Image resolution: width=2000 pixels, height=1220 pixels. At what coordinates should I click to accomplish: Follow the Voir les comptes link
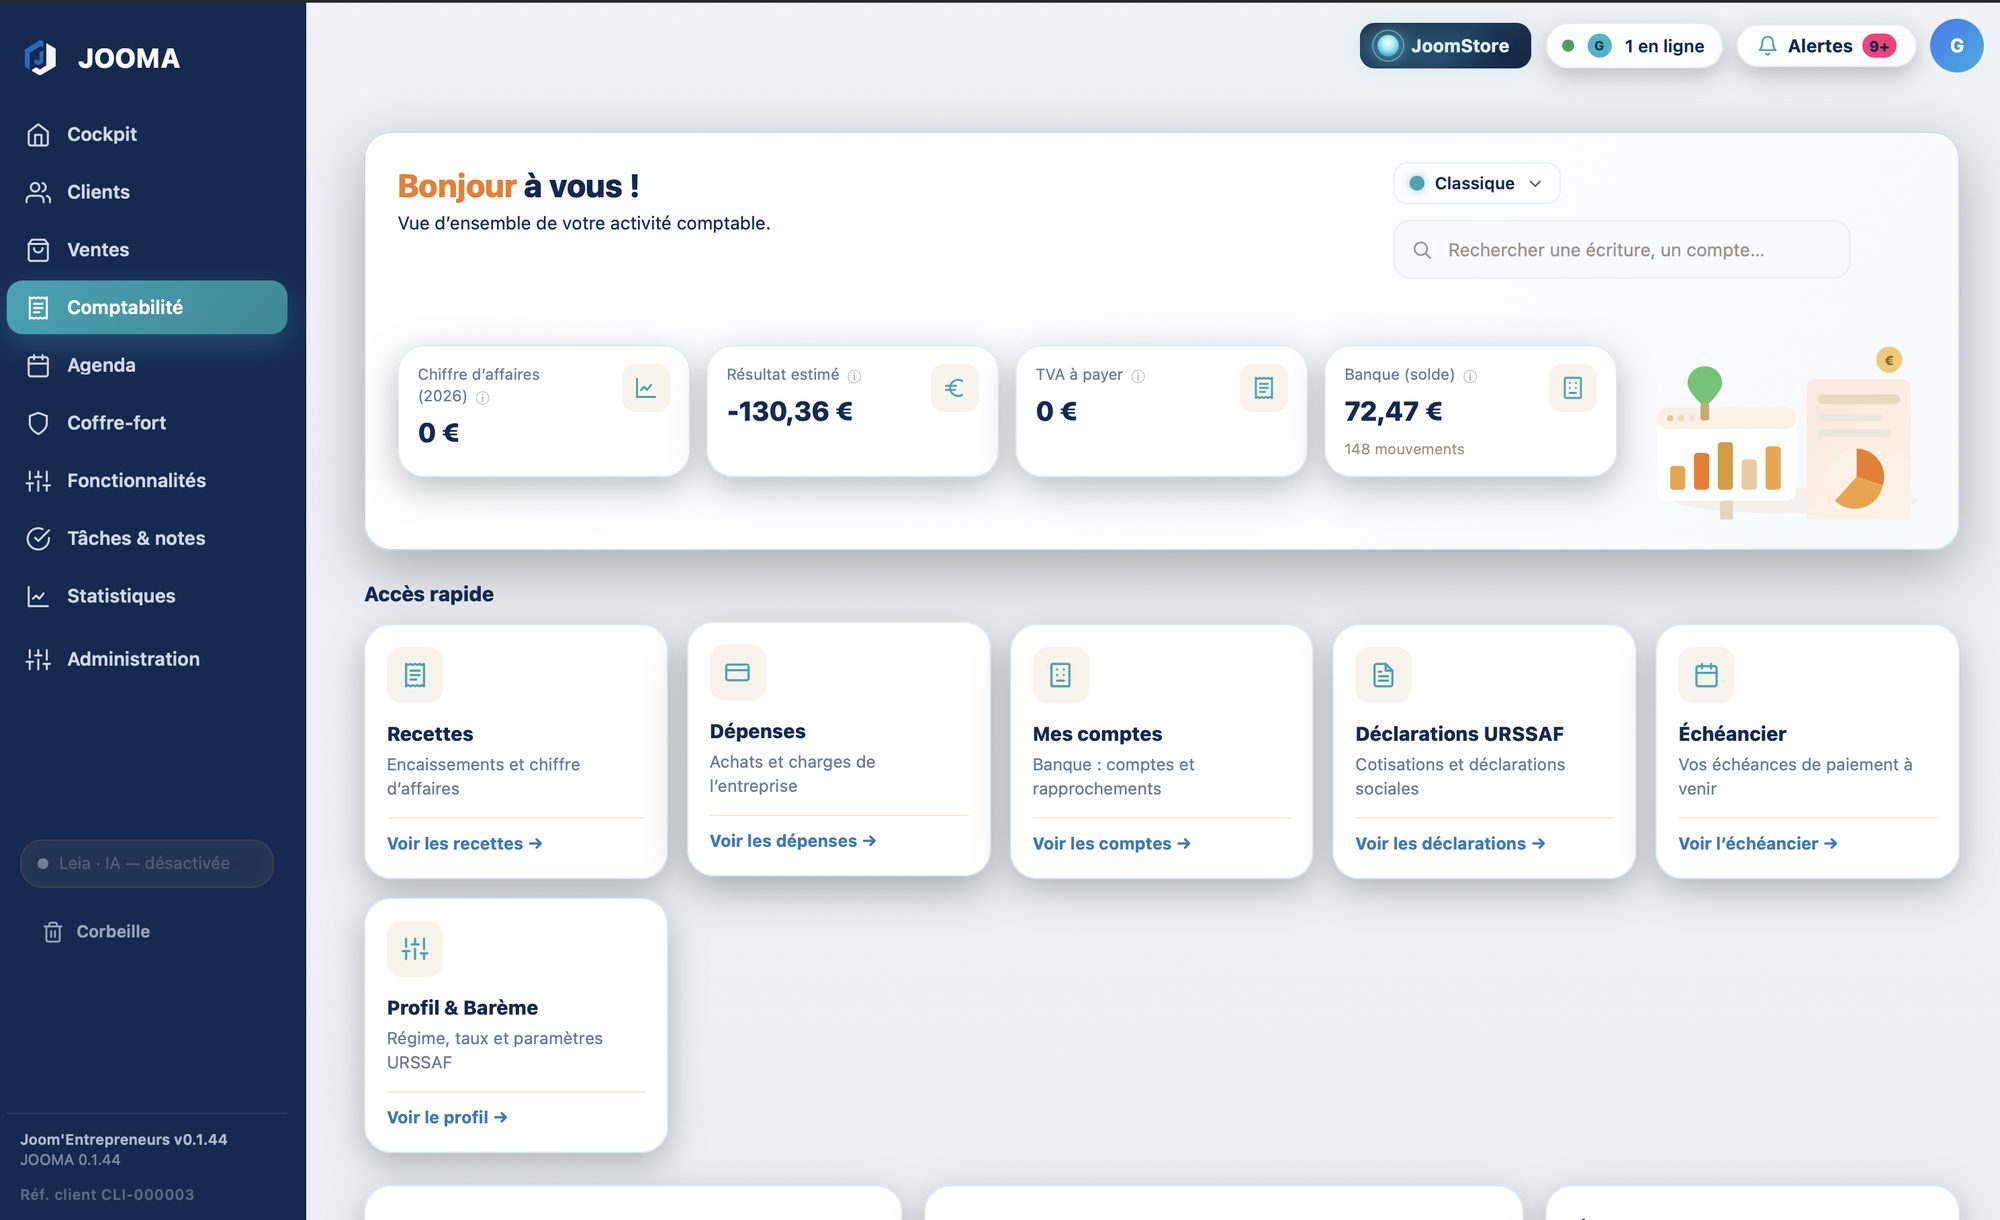point(1112,844)
